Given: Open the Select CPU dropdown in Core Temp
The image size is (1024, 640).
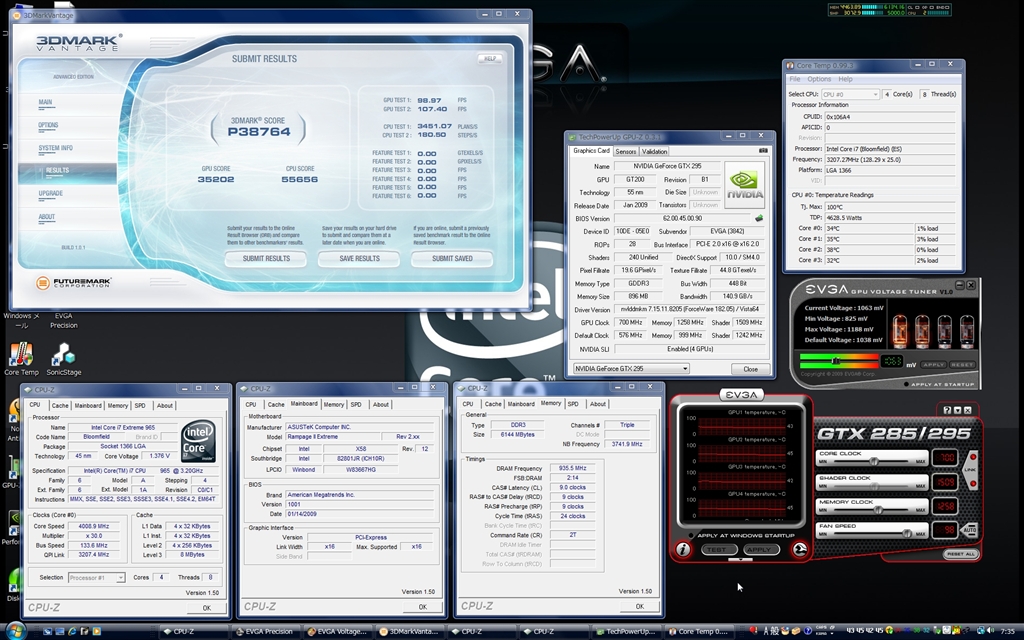Looking at the screenshot, I should pos(850,94).
